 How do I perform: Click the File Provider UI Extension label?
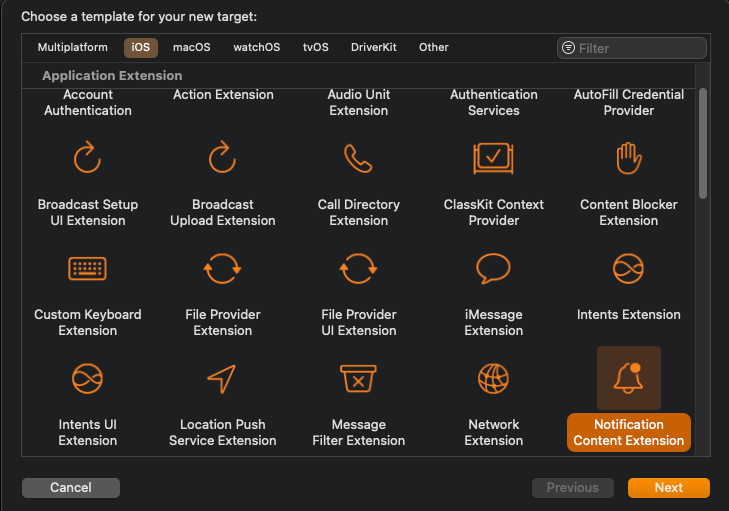(x=358, y=323)
